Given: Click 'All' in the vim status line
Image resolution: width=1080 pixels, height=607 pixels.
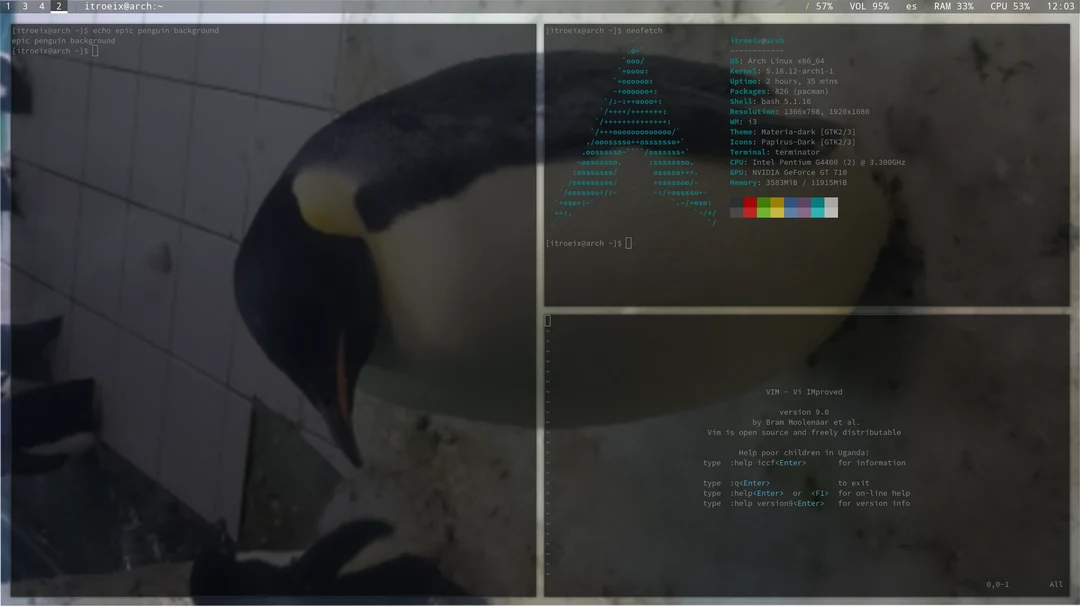Looking at the screenshot, I should coord(1055,584).
